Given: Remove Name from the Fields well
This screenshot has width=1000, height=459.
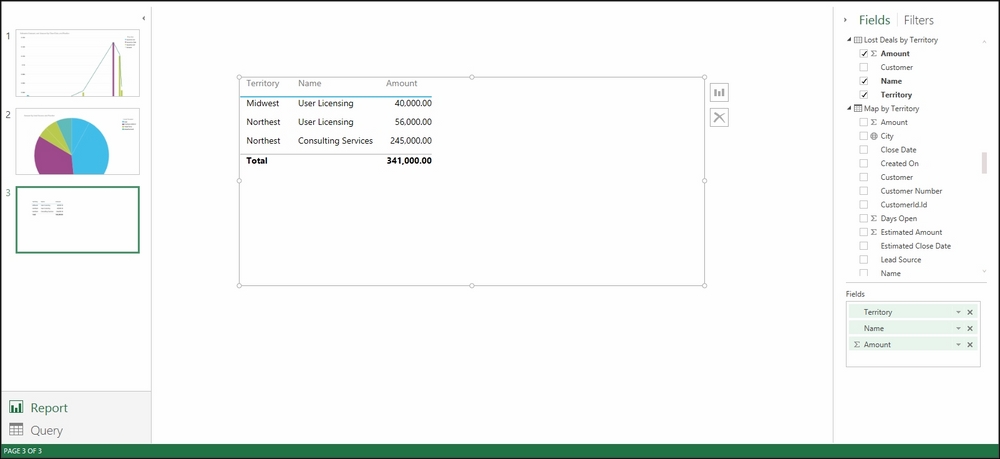Looking at the screenshot, I should (970, 328).
